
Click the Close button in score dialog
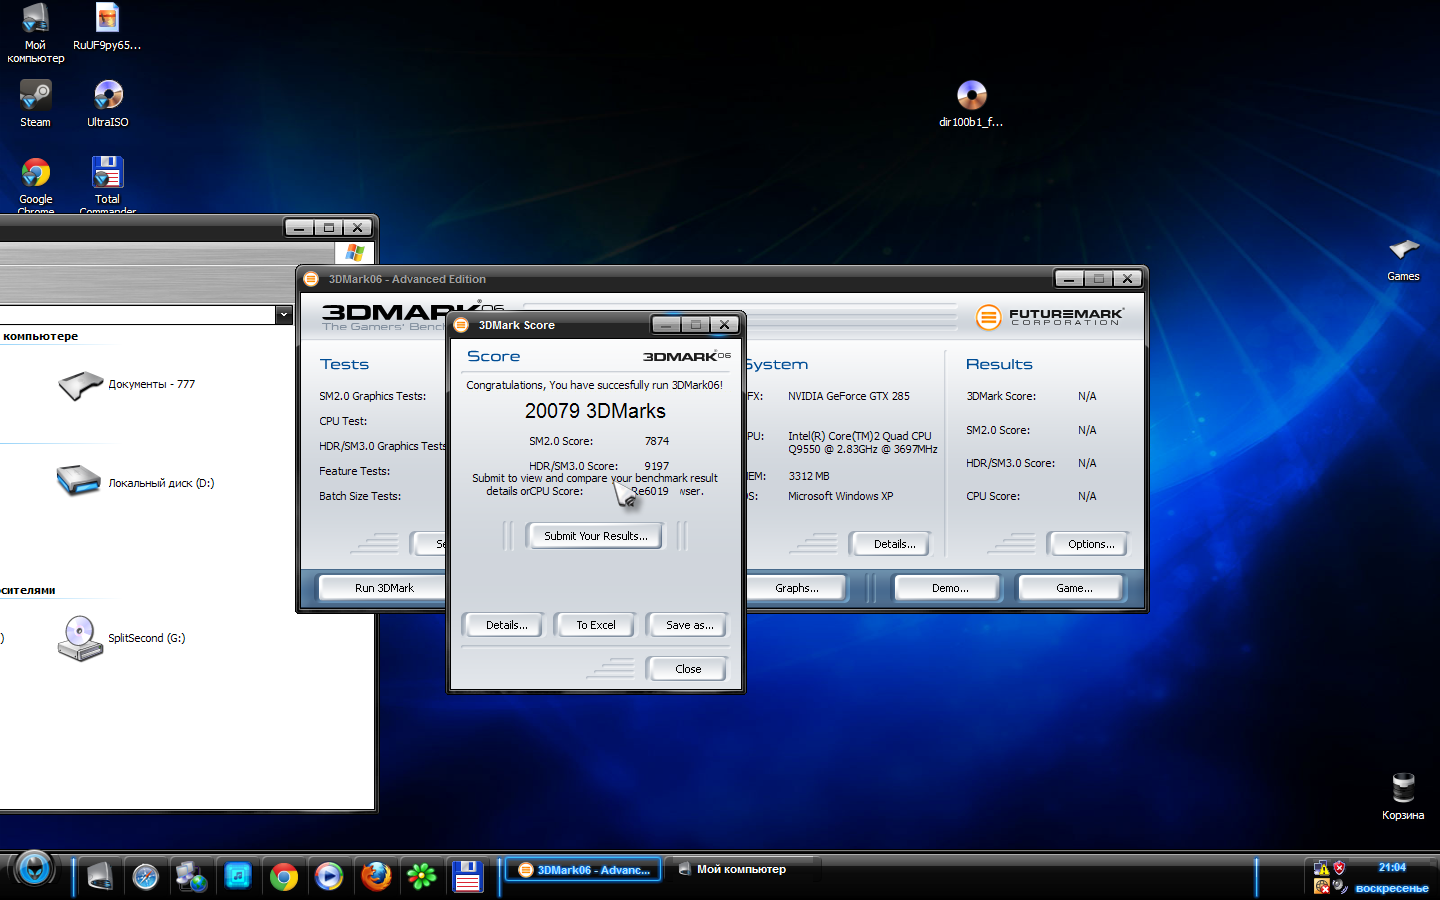click(x=688, y=669)
